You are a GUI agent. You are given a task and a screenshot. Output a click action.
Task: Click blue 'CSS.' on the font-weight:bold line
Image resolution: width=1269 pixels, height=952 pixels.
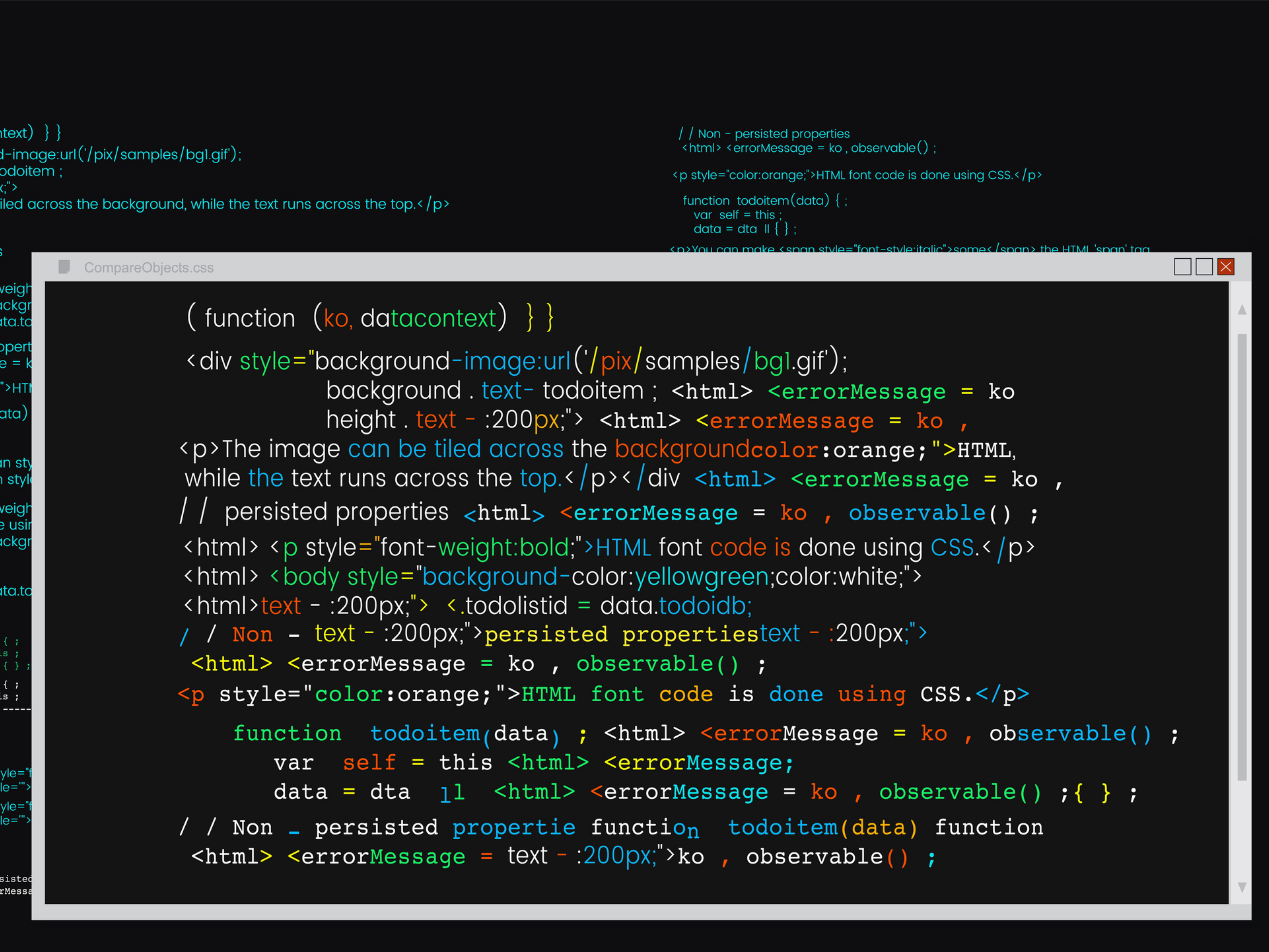[953, 548]
